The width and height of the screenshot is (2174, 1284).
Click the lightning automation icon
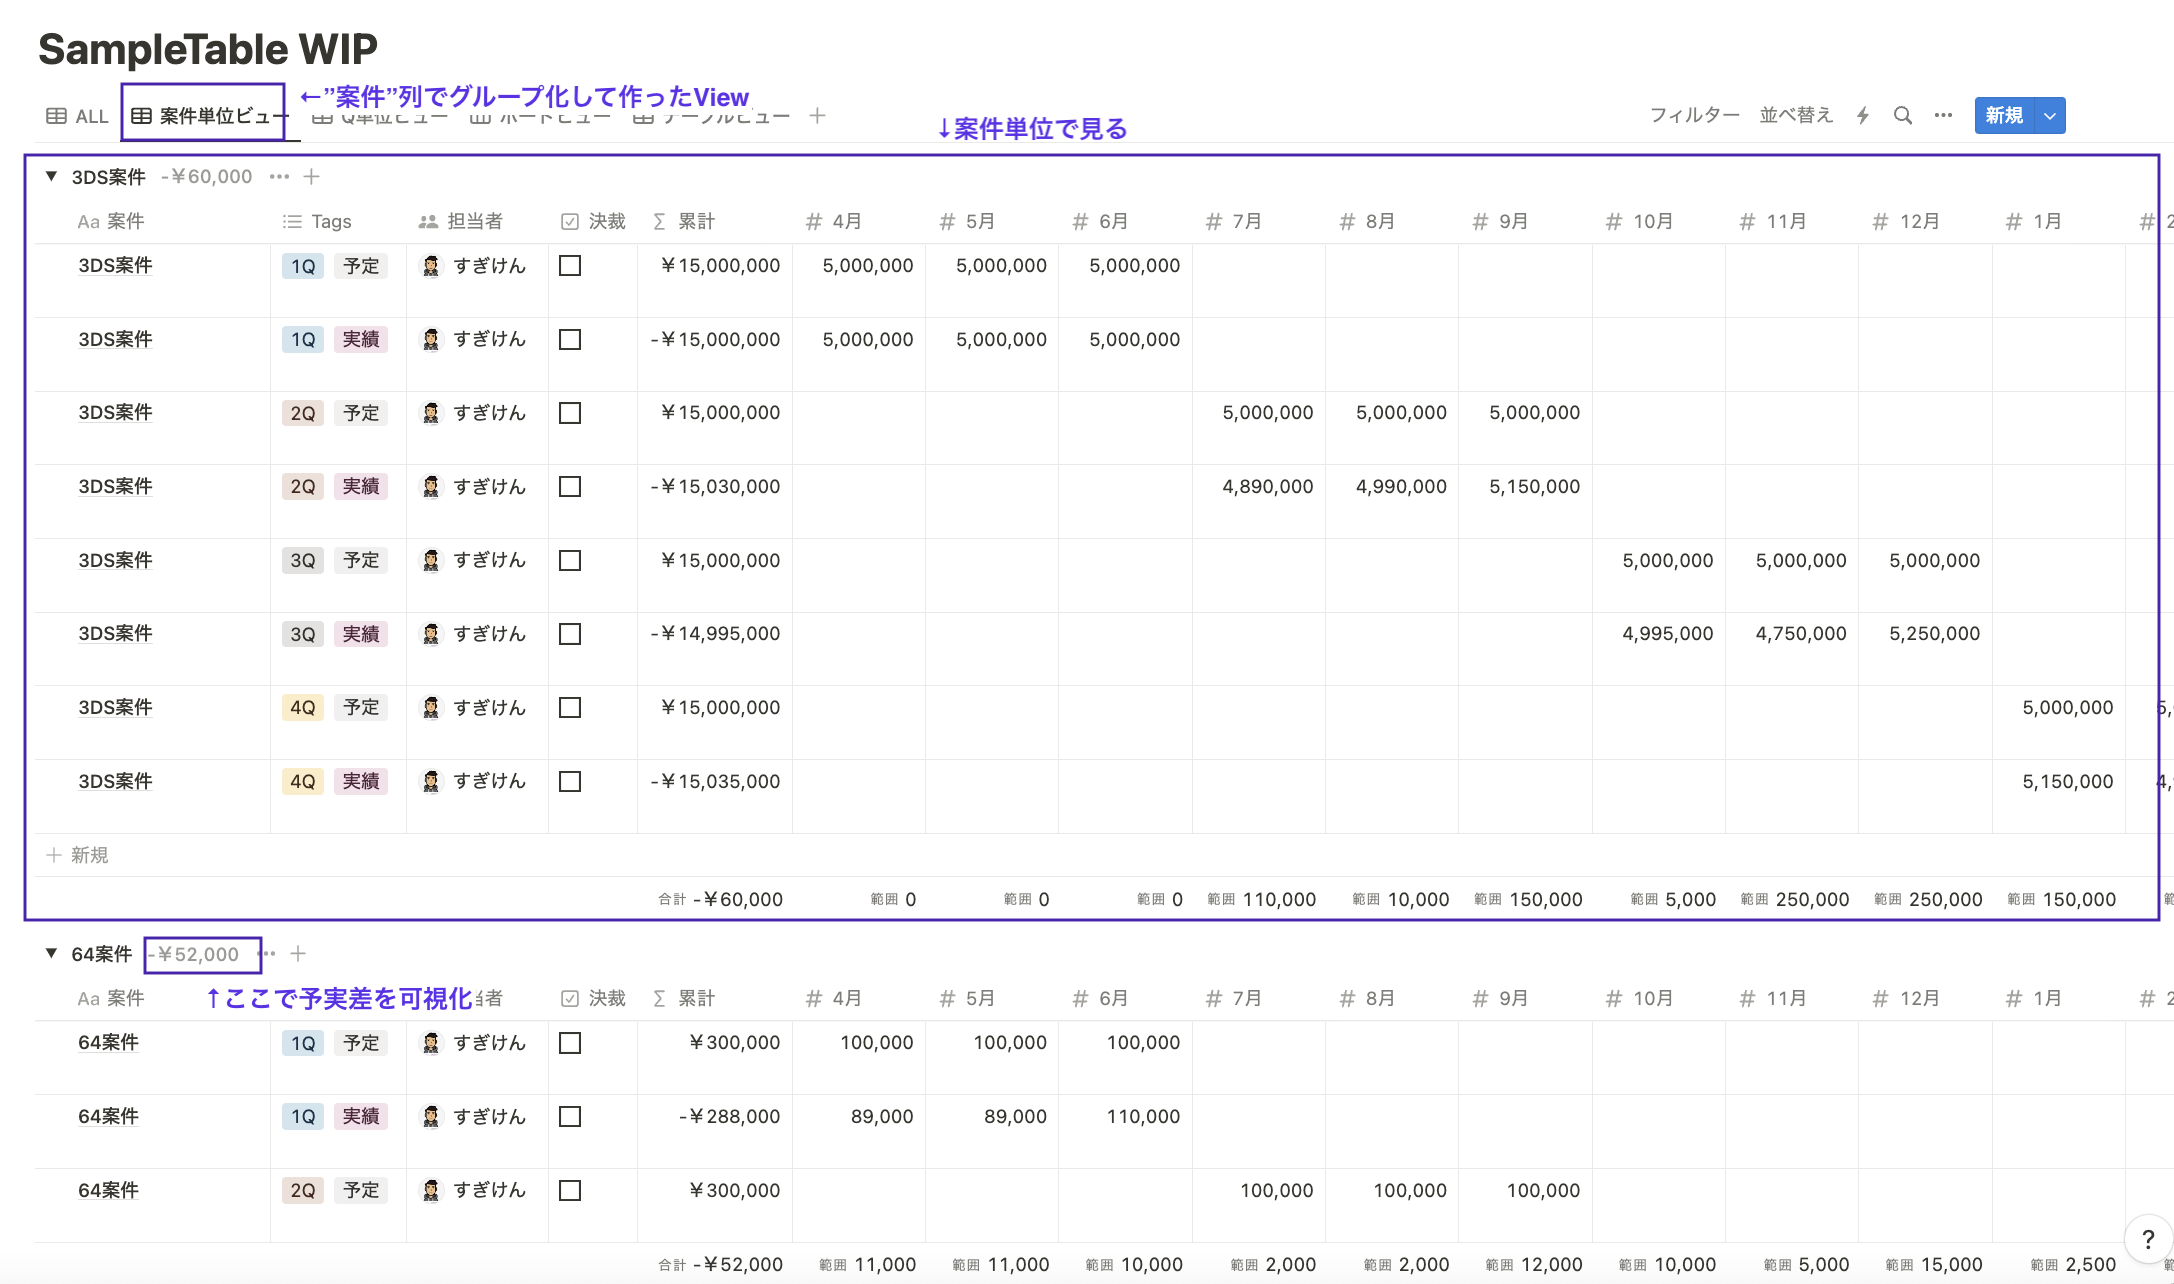(x=1861, y=115)
